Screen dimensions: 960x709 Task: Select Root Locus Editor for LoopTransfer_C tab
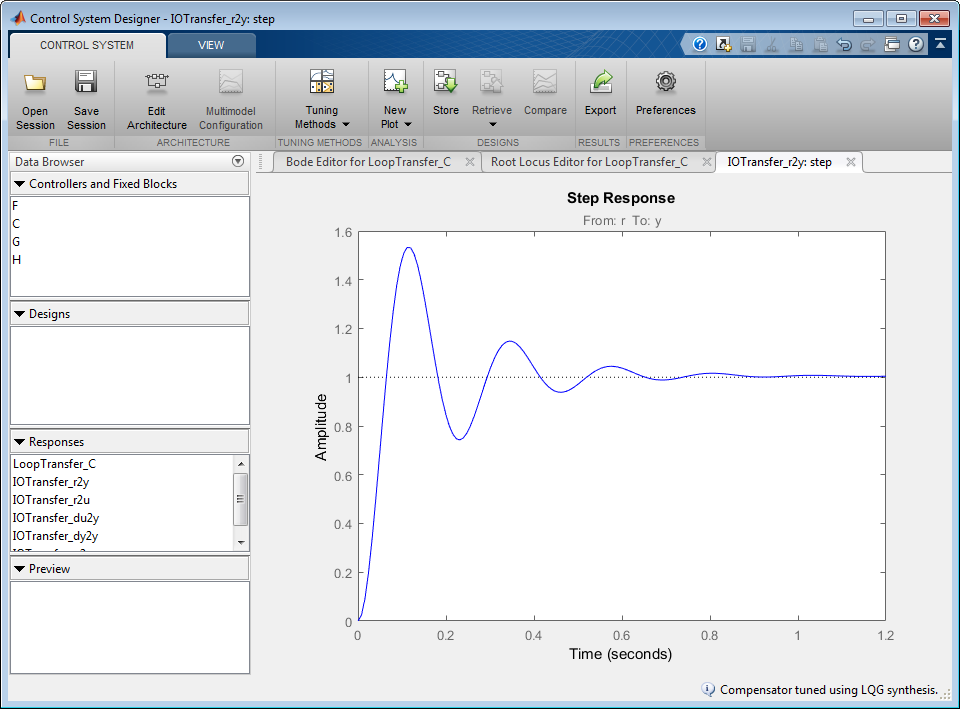click(590, 162)
